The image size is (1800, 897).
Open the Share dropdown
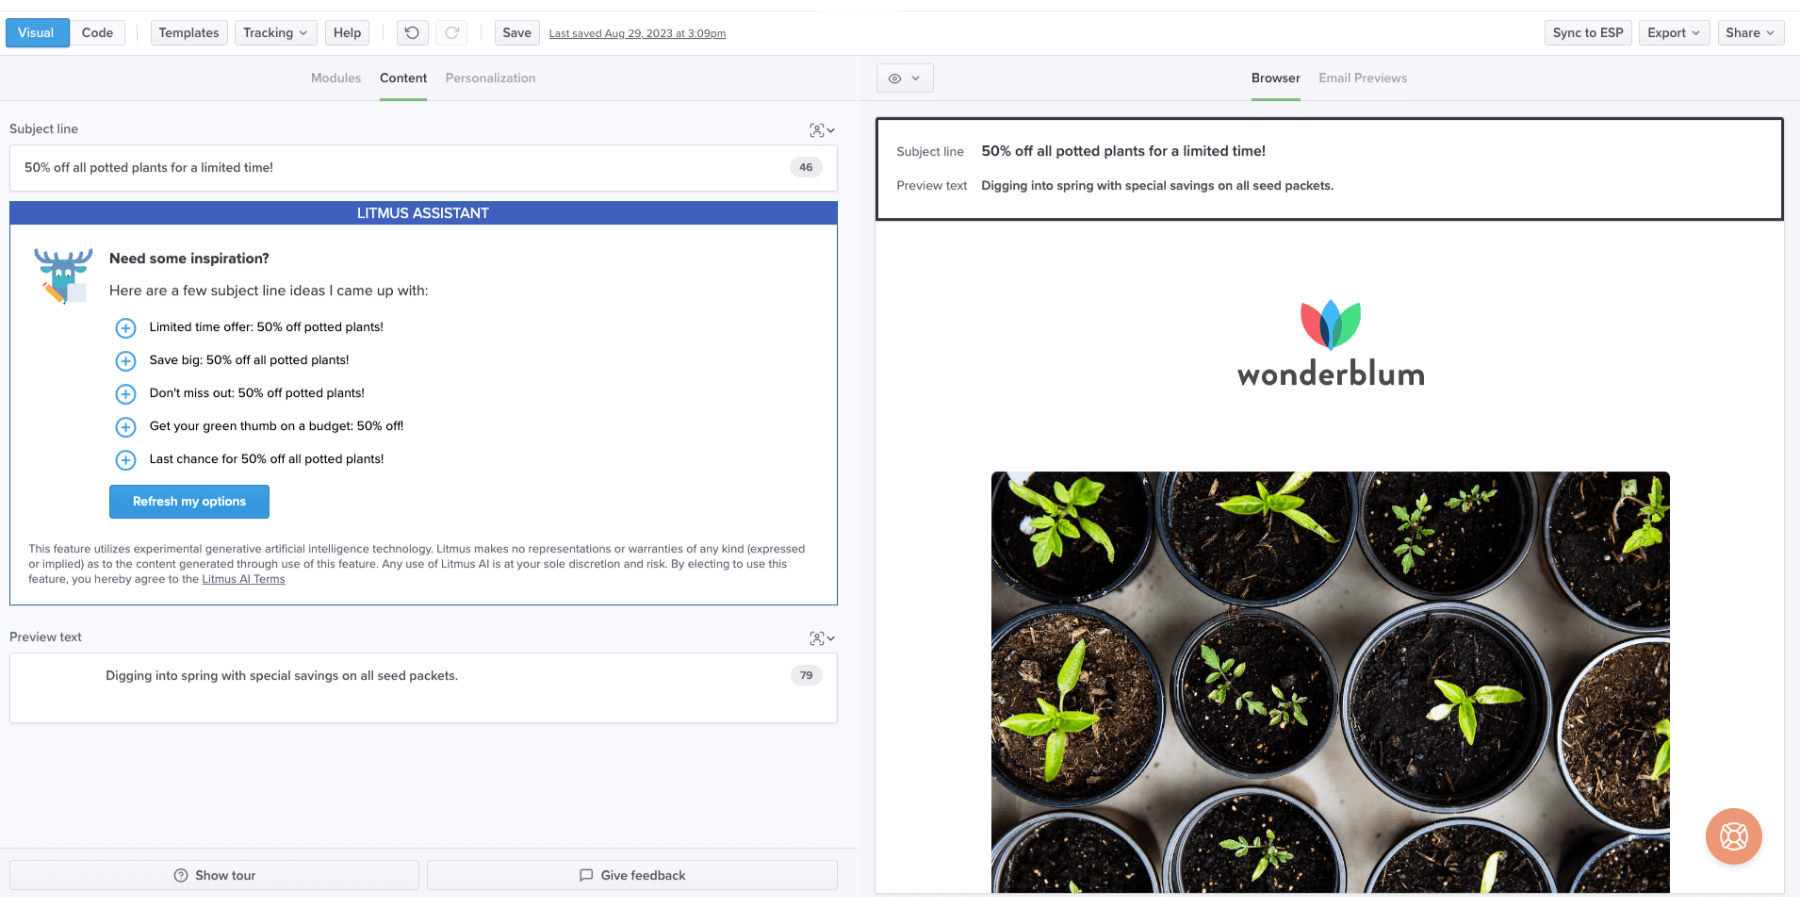click(x=1750, y=33)
